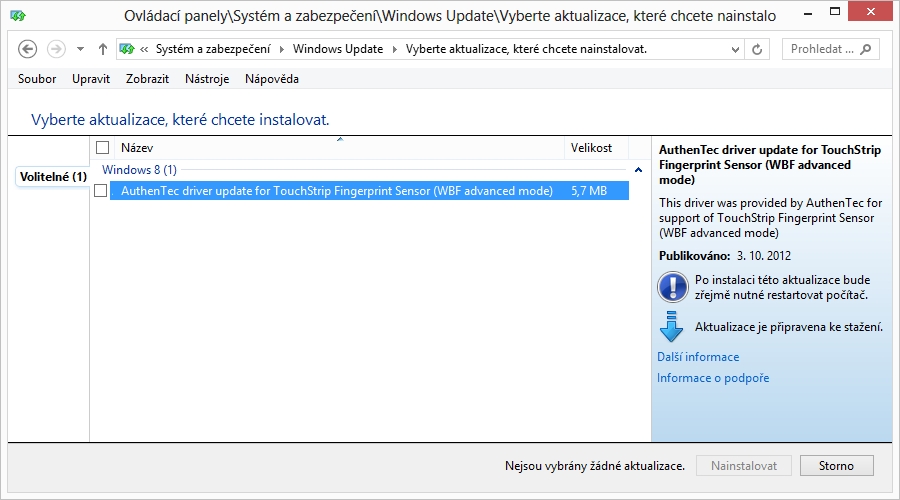
Task: Click the 'Vyberte aktualizace, které chcete instalovat.' heading
Action: coord(180,120)
